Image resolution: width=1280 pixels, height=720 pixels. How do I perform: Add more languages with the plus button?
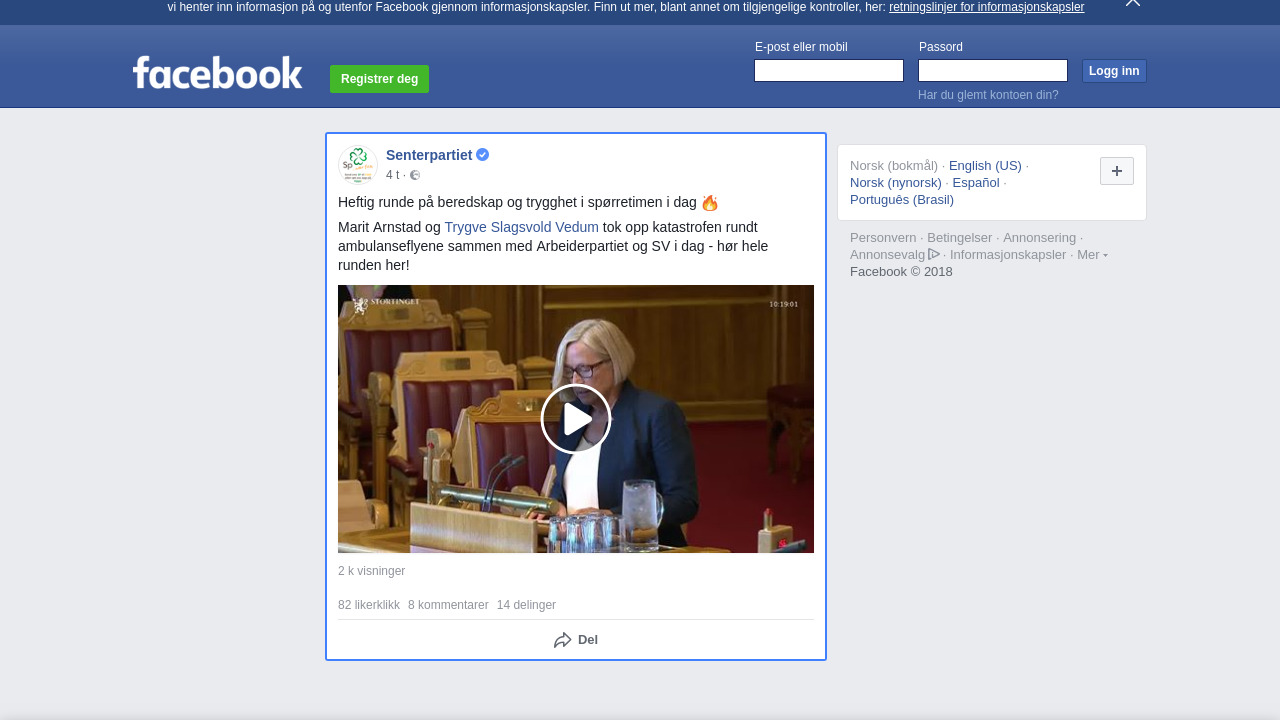(1117, 171)
